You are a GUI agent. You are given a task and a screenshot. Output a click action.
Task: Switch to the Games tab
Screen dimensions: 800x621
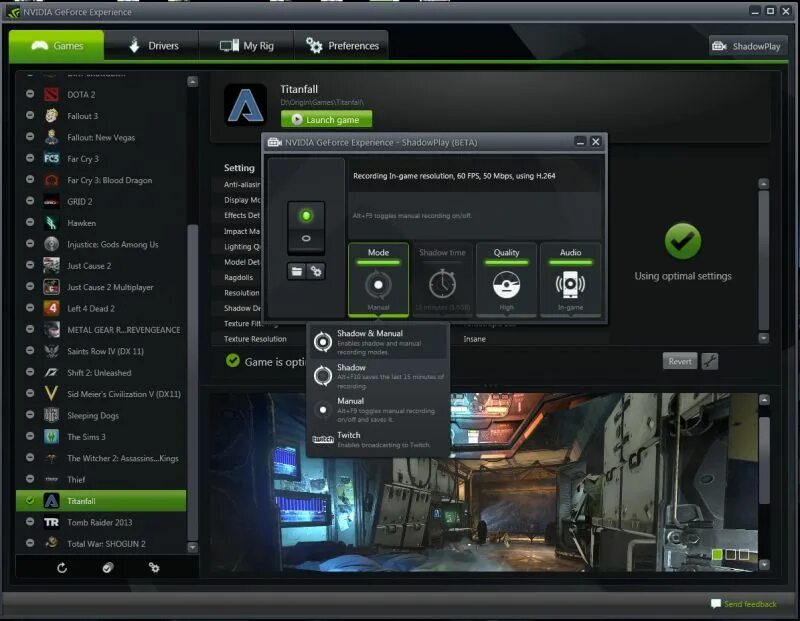pos(57,45)
